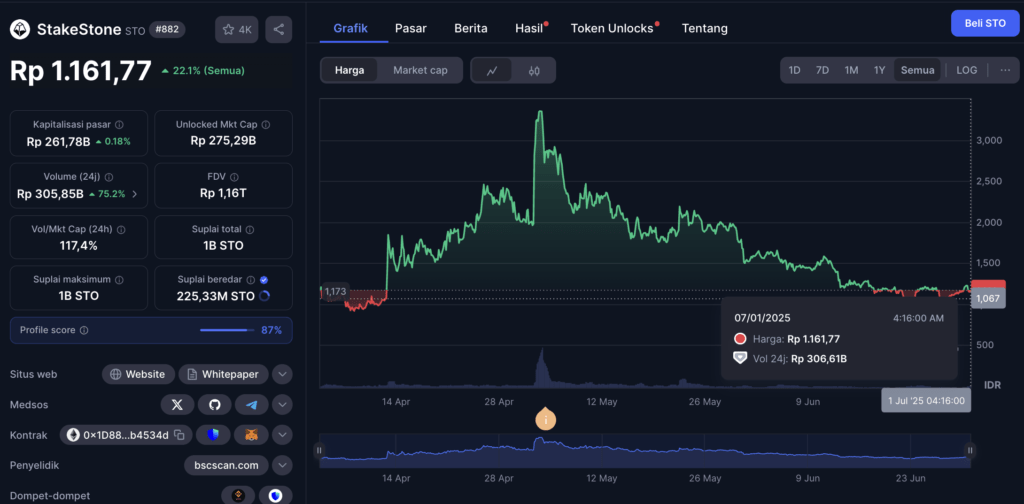
Task: Open the bscscan.com explorer link
Action: coord(227,465)
